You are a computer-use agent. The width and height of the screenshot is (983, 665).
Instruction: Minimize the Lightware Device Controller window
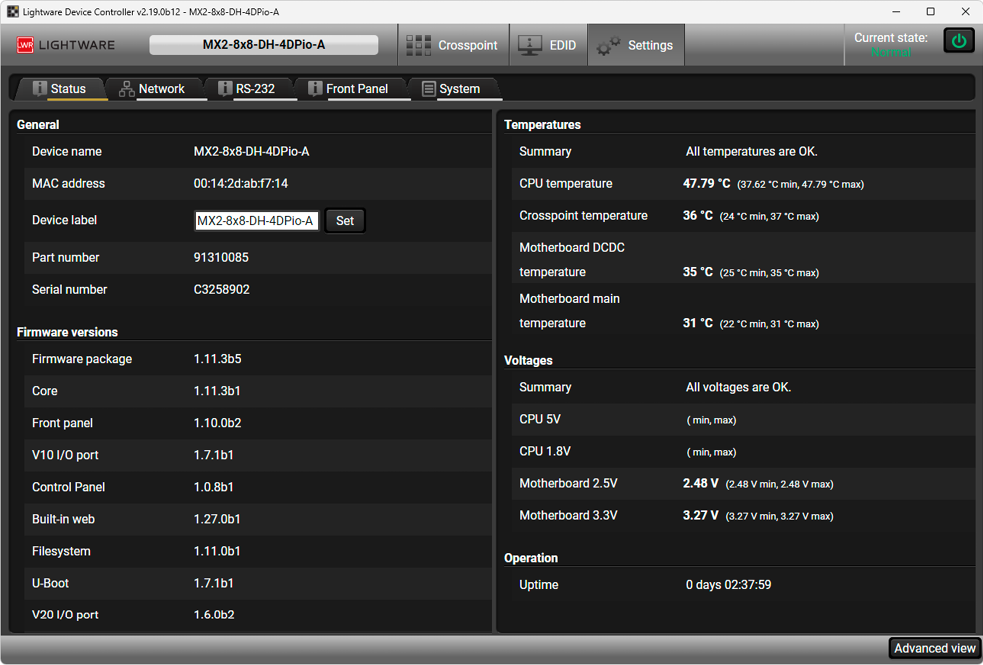[894, 11]
